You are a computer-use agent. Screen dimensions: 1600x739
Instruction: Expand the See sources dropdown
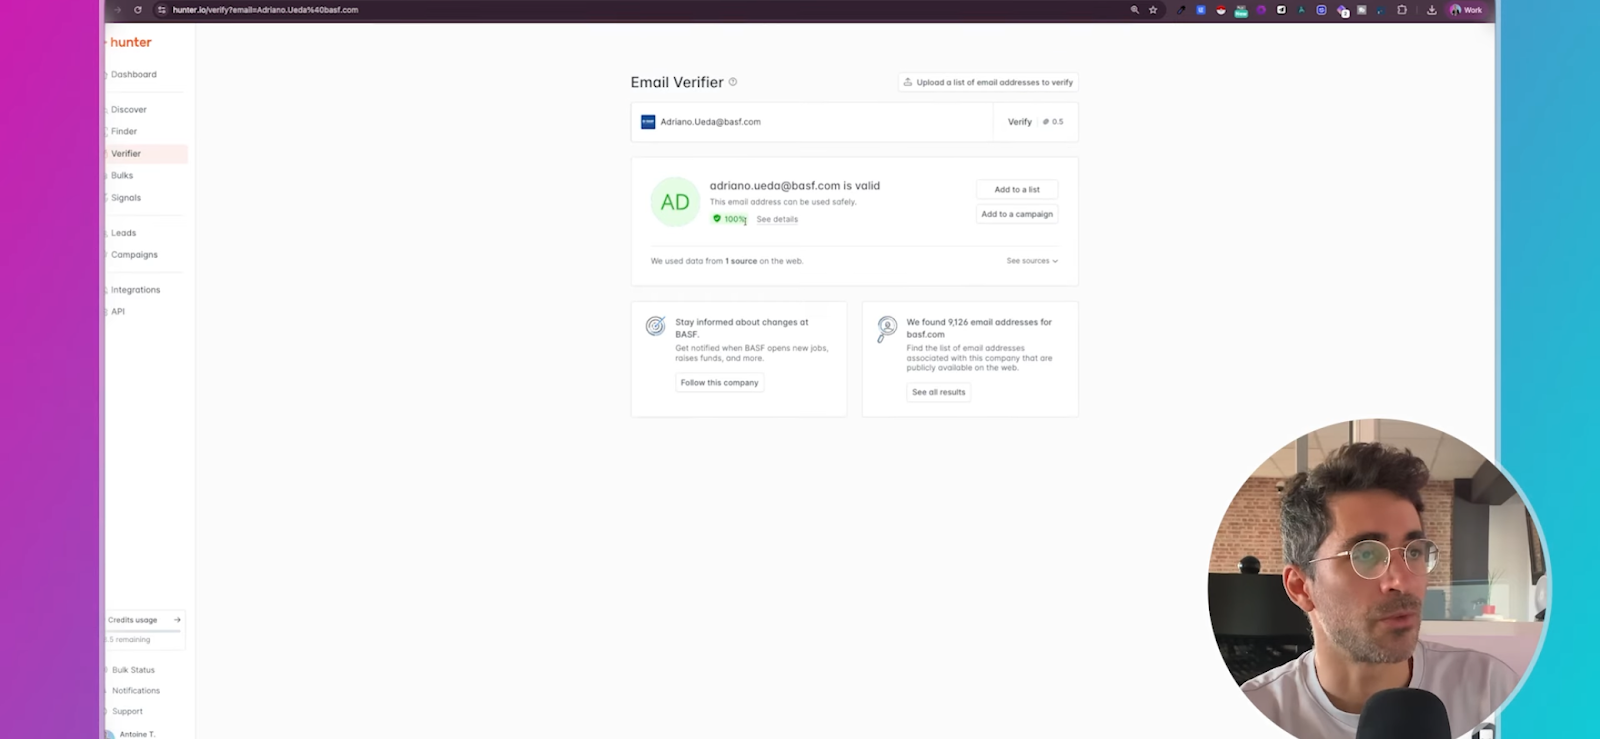(1032, 261)
